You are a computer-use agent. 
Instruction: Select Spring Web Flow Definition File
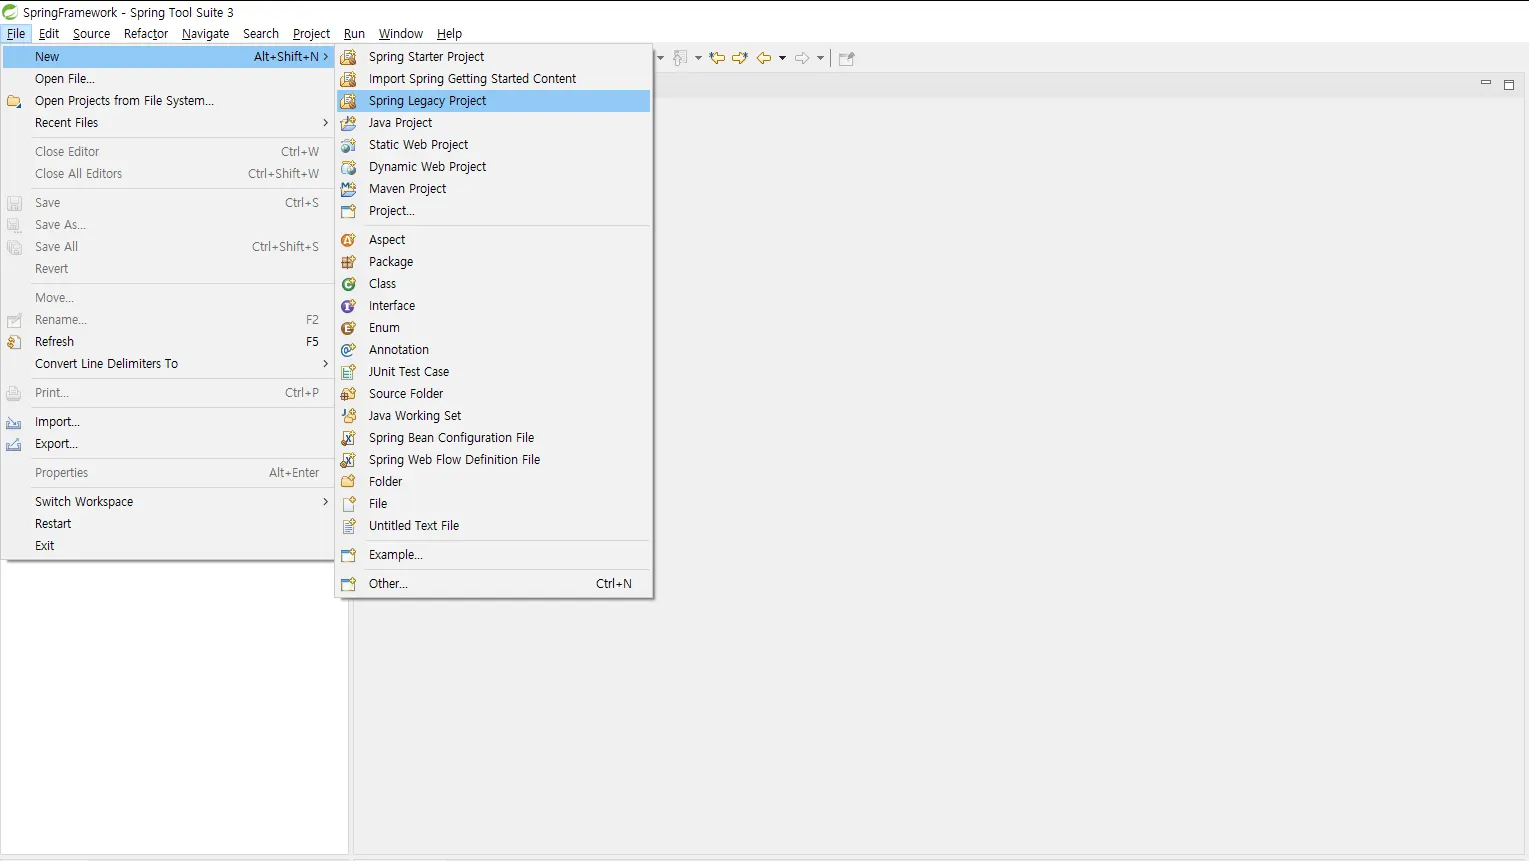pos(494,460)
